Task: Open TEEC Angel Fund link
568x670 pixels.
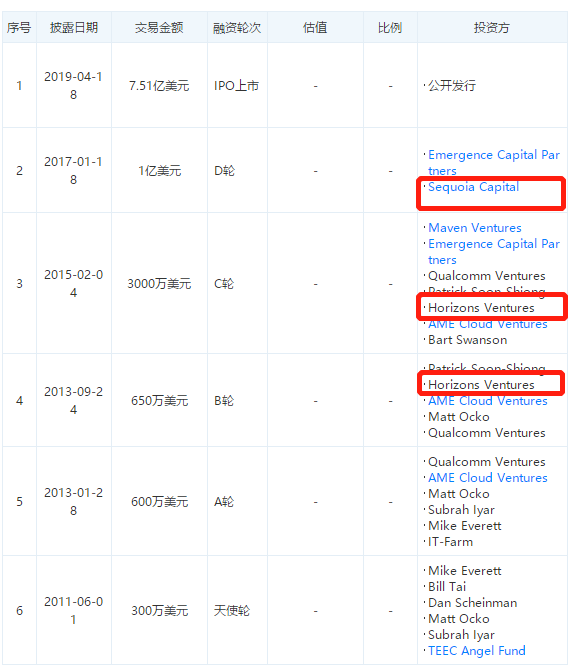Action: click(x=477, y=651)
